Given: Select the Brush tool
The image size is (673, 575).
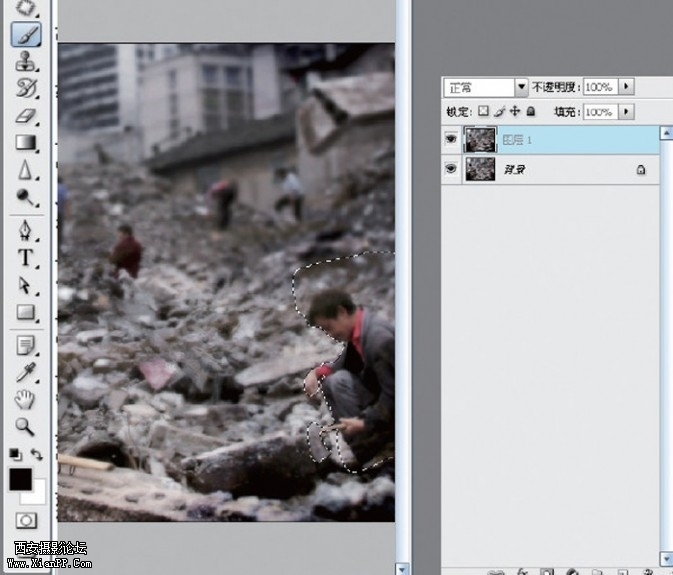Looking at the screenshot, I should 26,35.
